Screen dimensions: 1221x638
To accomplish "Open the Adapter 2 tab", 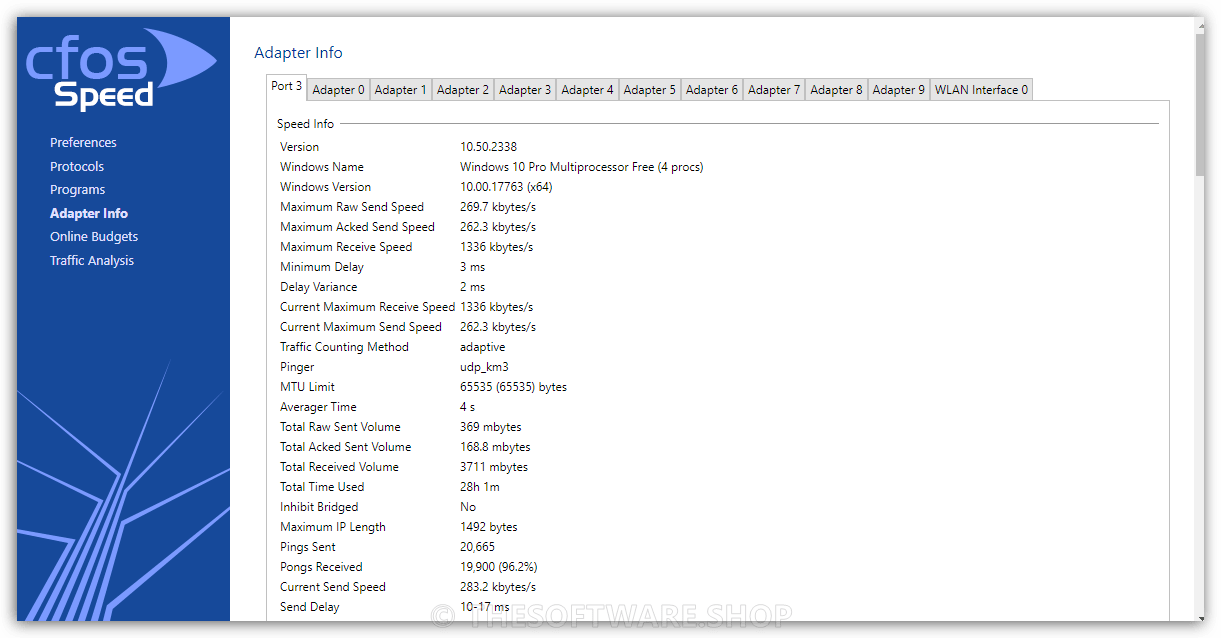I will tap(463, 90).
